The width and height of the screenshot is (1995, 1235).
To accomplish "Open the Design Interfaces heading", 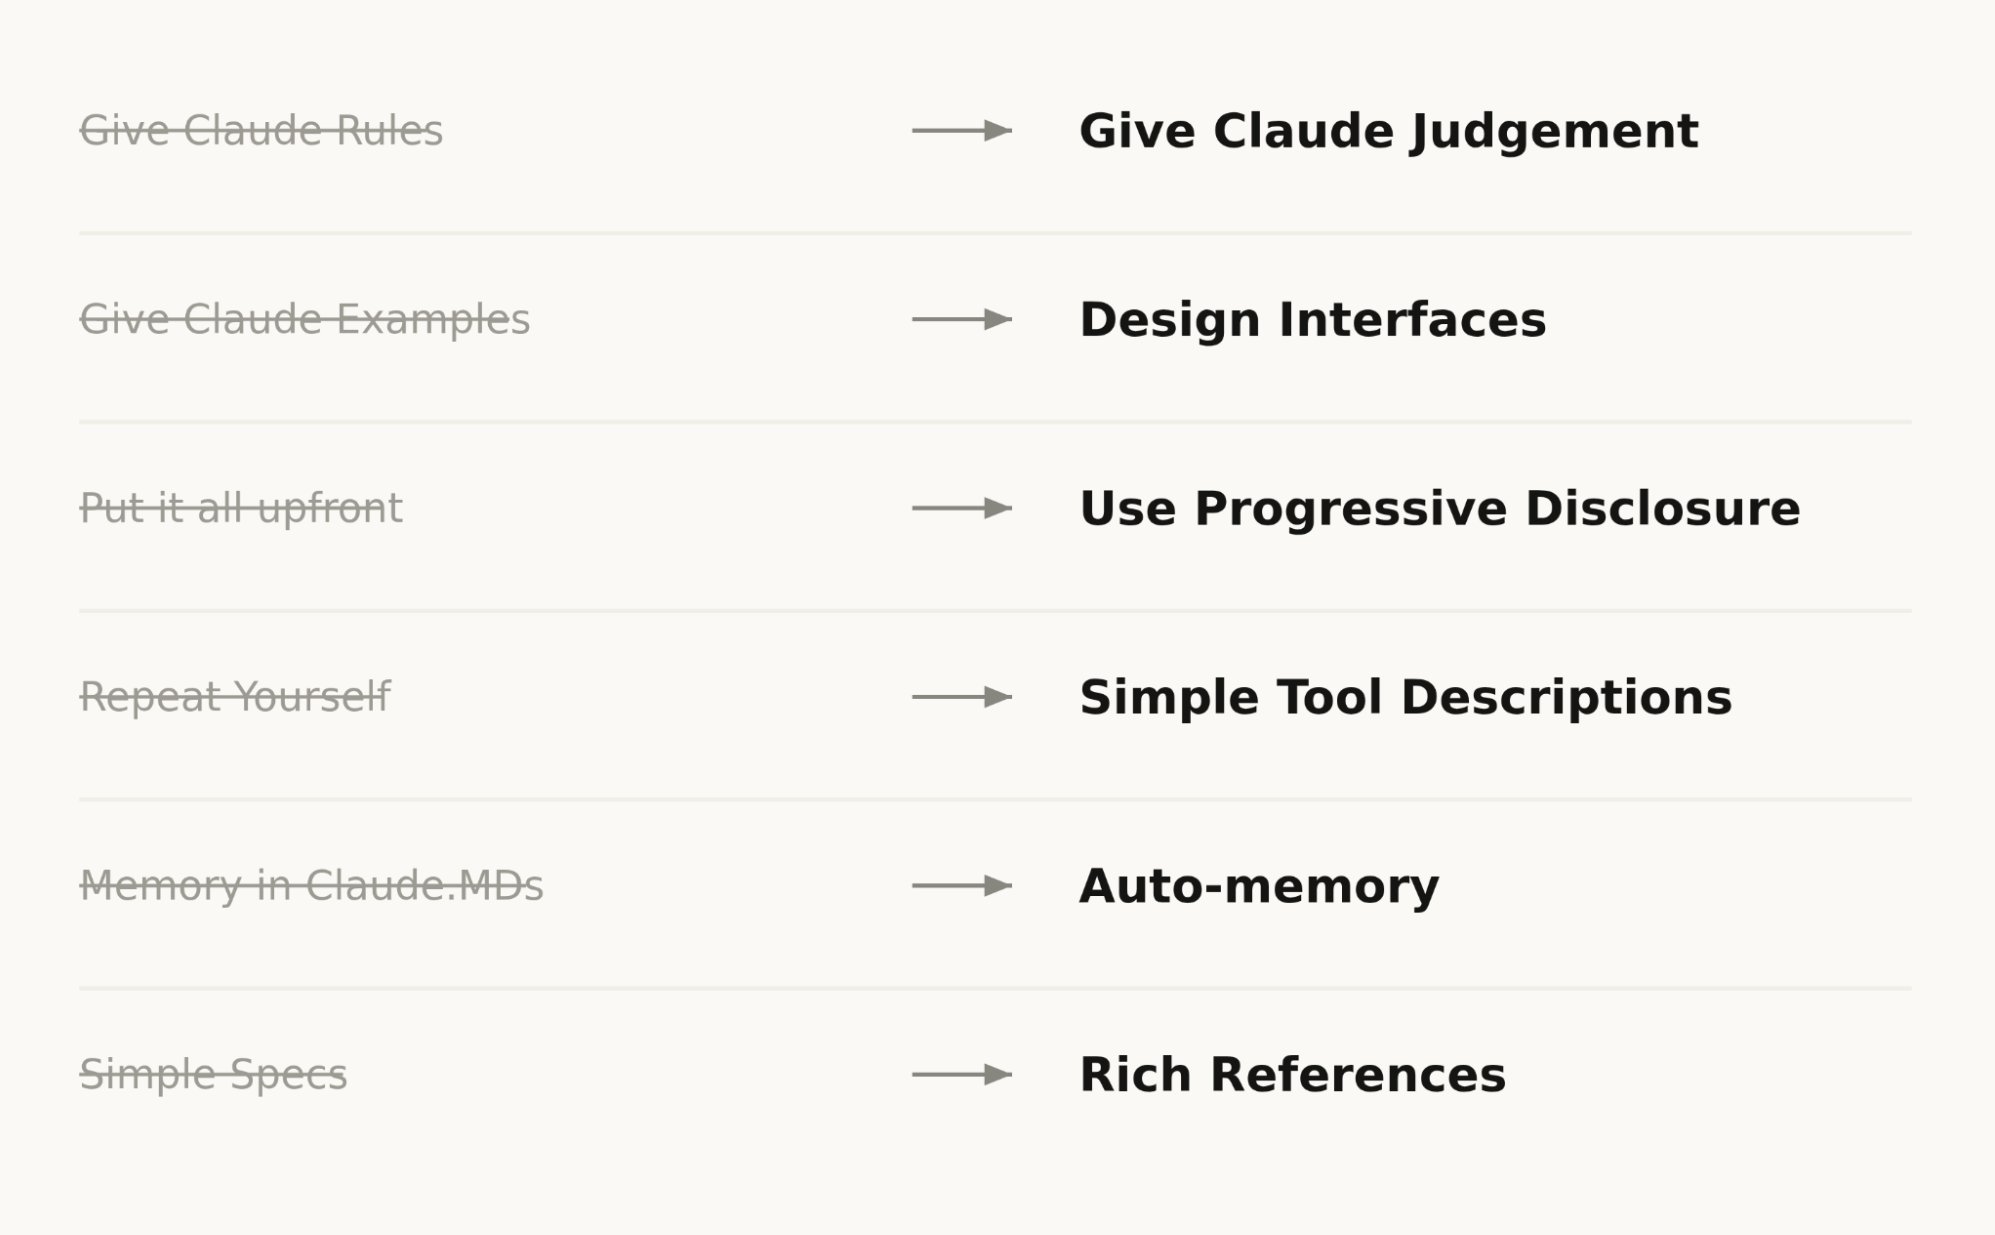I will (1313, 319).
